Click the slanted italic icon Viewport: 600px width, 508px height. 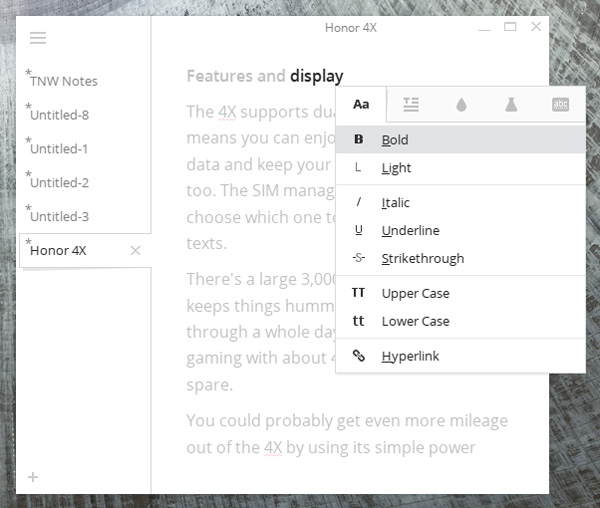tap(359, 202)
